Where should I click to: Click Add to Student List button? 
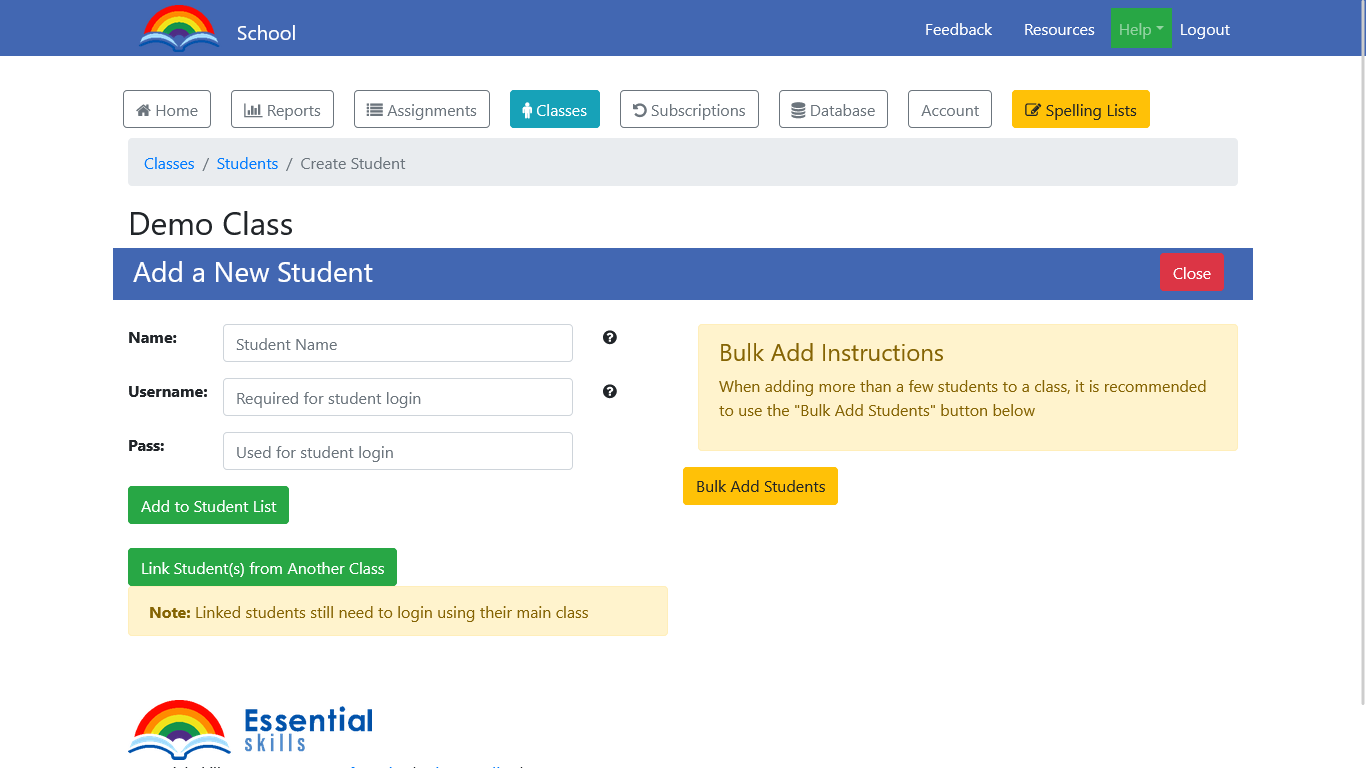point(208,505)
